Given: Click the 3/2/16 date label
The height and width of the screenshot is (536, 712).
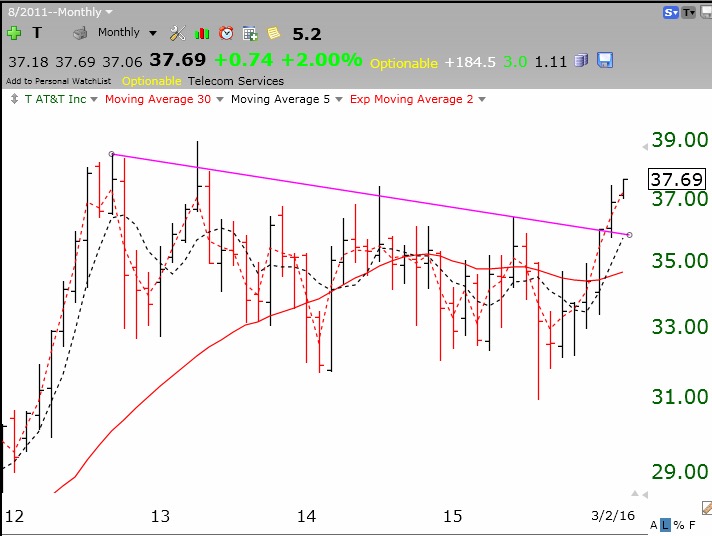Looking at the screenshot, I should [613, 516].
